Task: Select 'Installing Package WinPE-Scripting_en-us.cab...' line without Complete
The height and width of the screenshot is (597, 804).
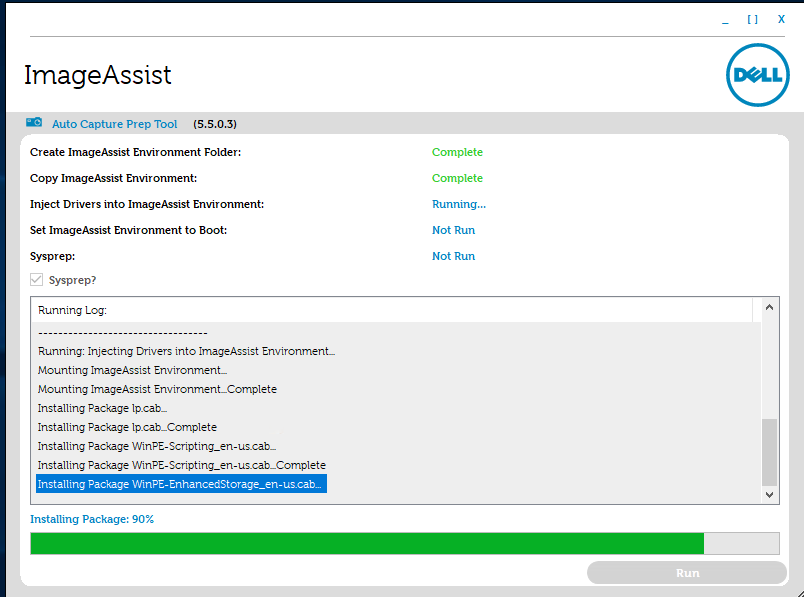Action: [157, 446]
